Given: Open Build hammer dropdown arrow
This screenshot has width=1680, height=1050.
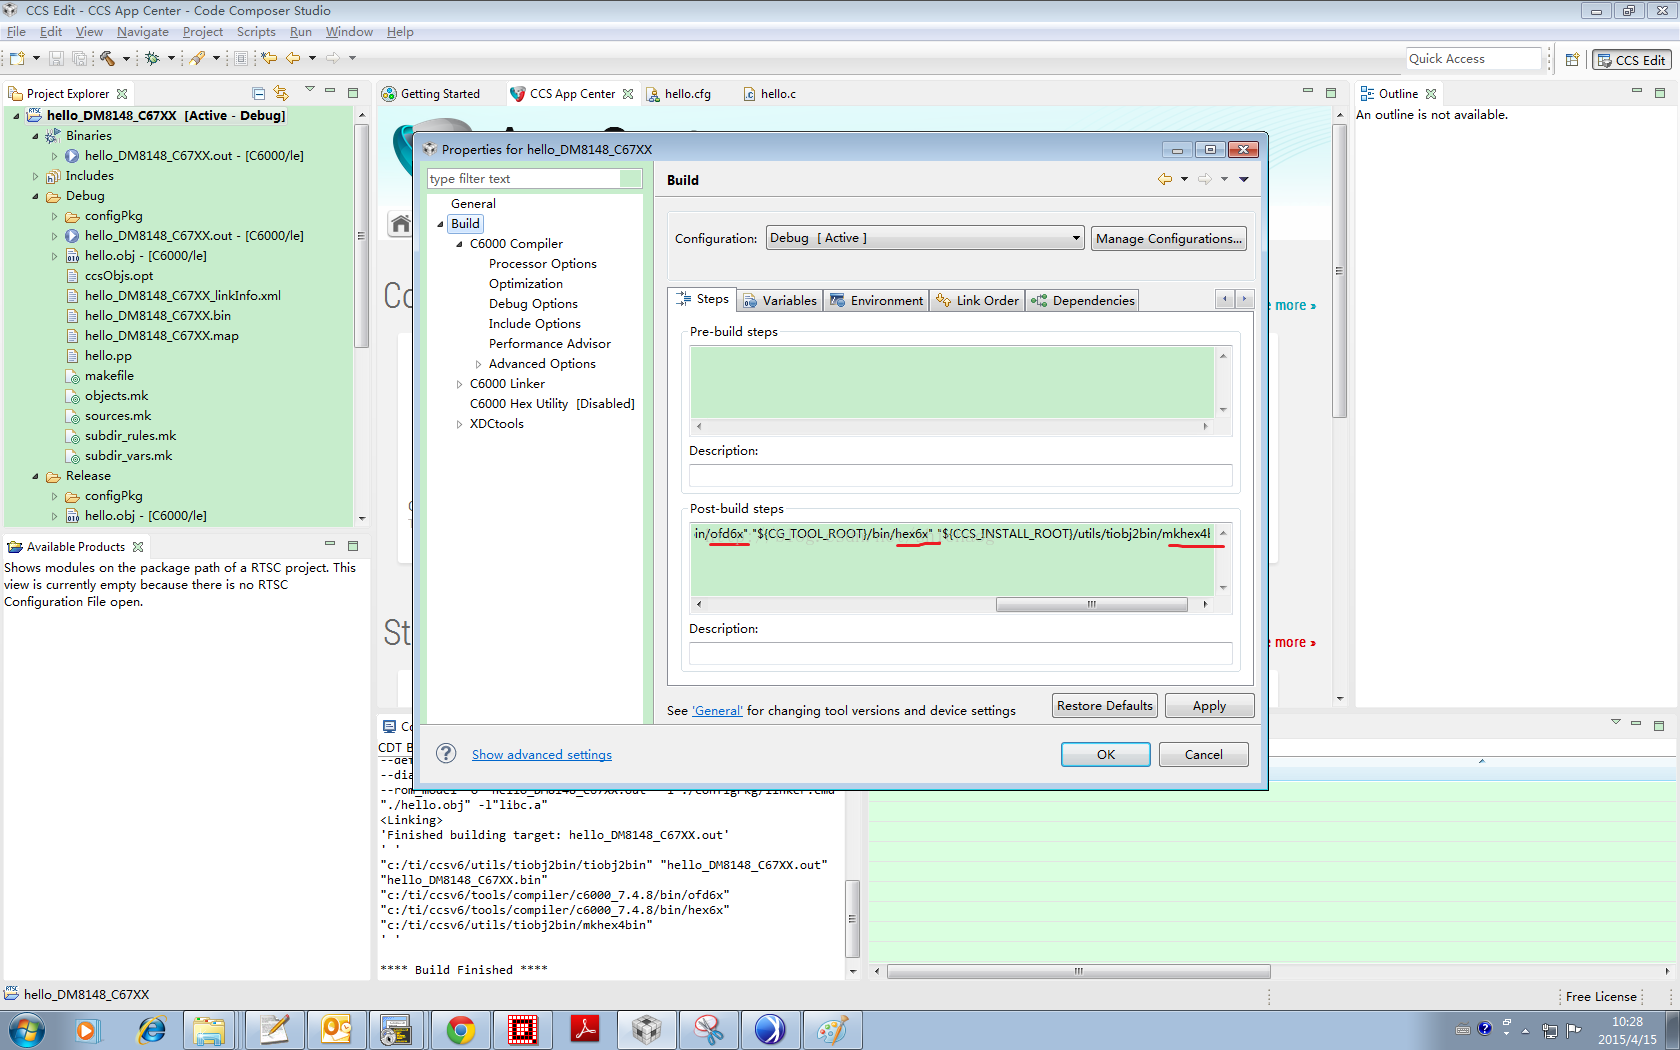Looking at the screenshot, I should [x=126, y=59].
